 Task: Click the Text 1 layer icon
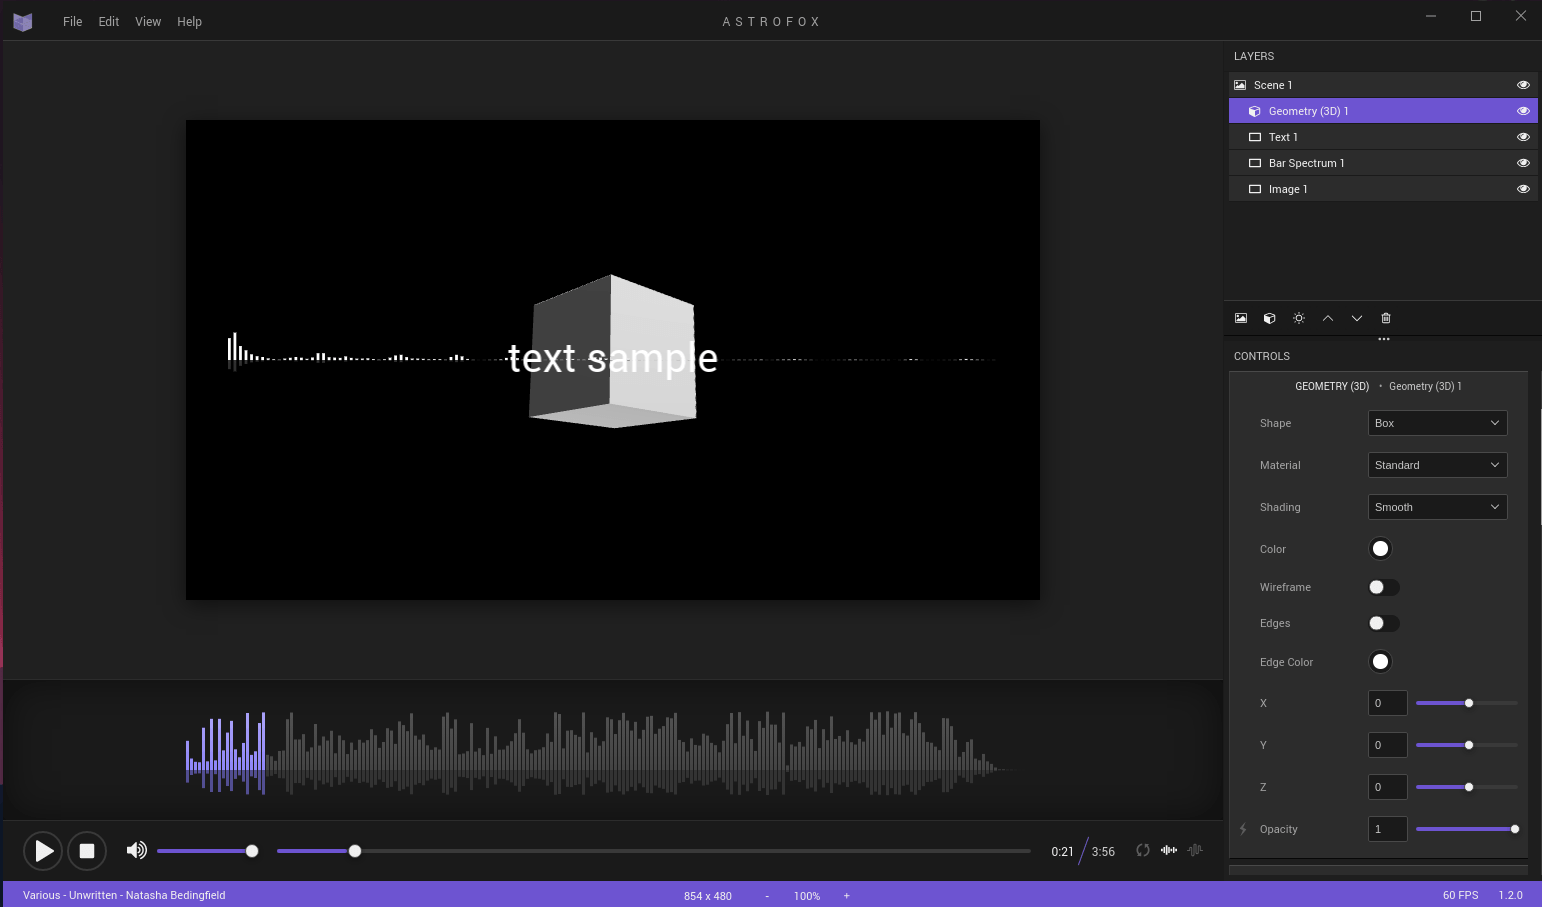pos(1255,137)
